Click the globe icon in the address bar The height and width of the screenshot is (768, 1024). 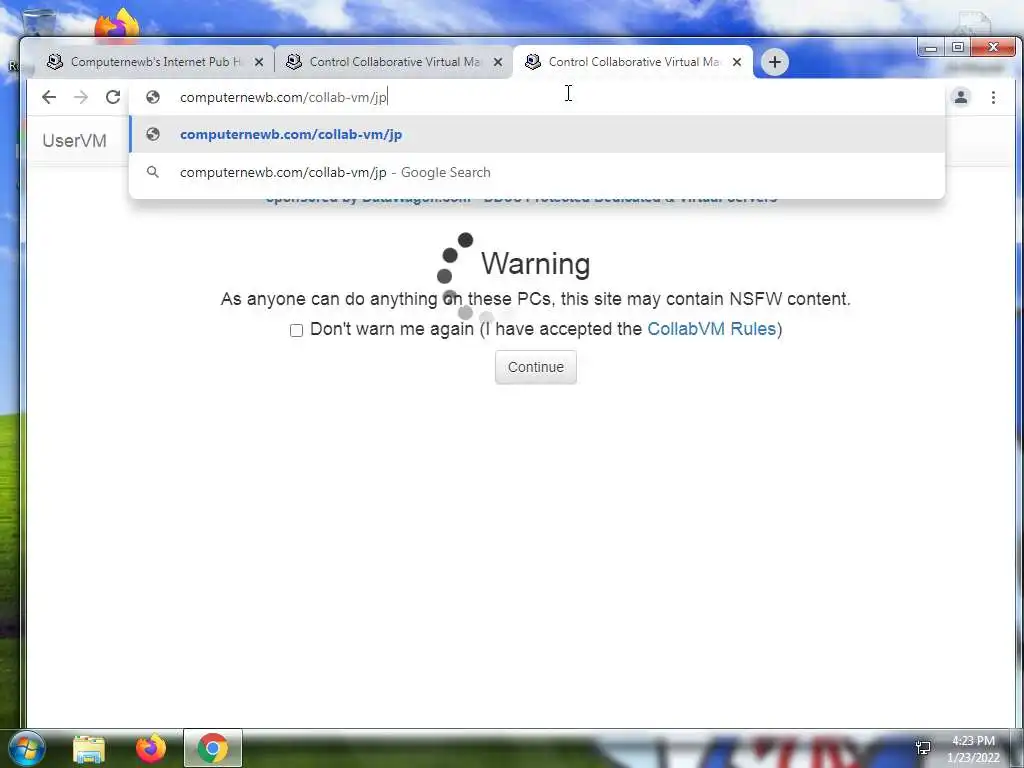pyautogui.click(x=153, y=97)
